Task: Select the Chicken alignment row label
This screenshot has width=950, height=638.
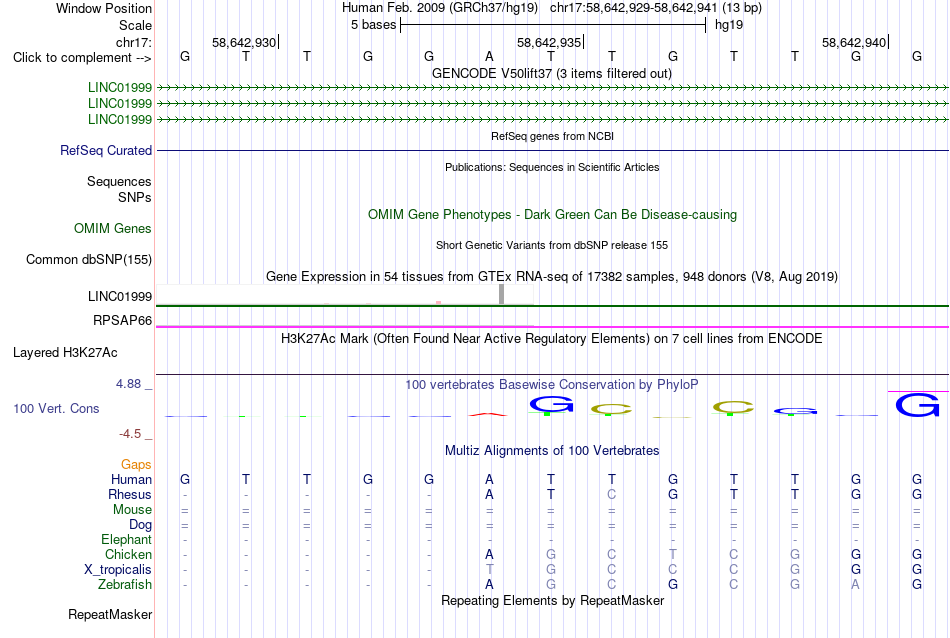Action: (128, 555)
